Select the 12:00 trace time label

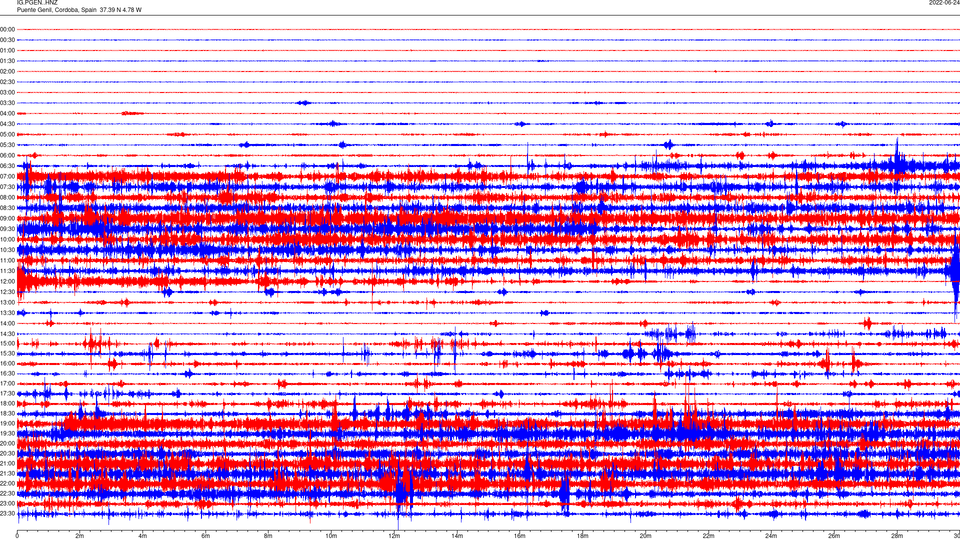7,282
